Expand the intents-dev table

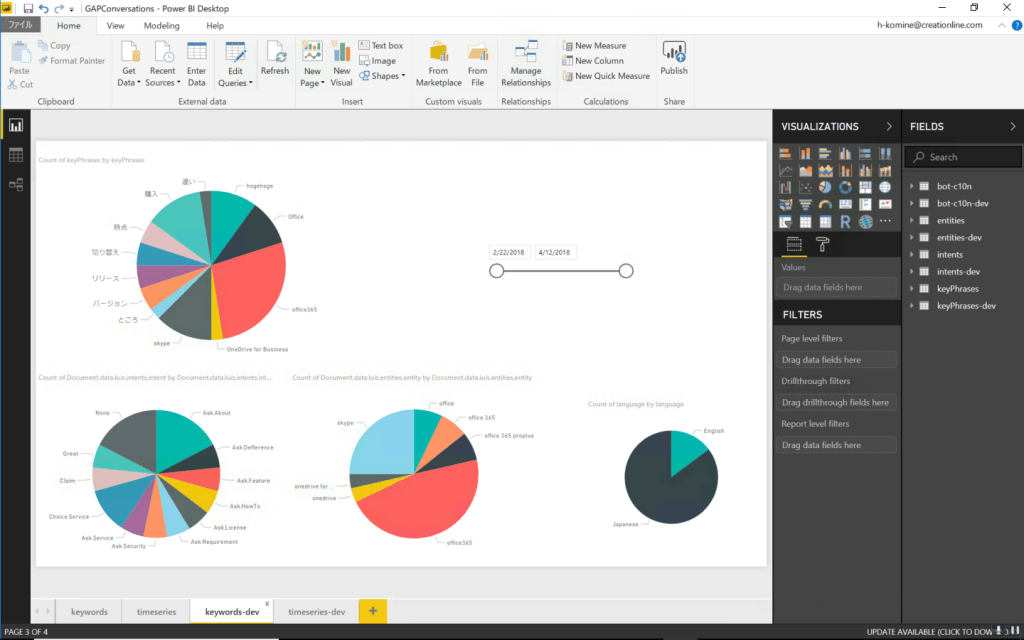point(912,271)
